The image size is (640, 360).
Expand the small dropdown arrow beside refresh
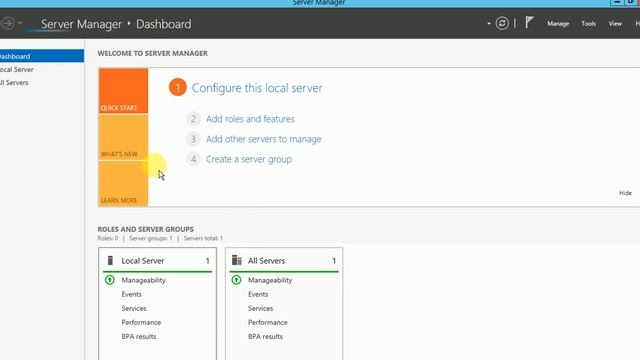[489, 24]
